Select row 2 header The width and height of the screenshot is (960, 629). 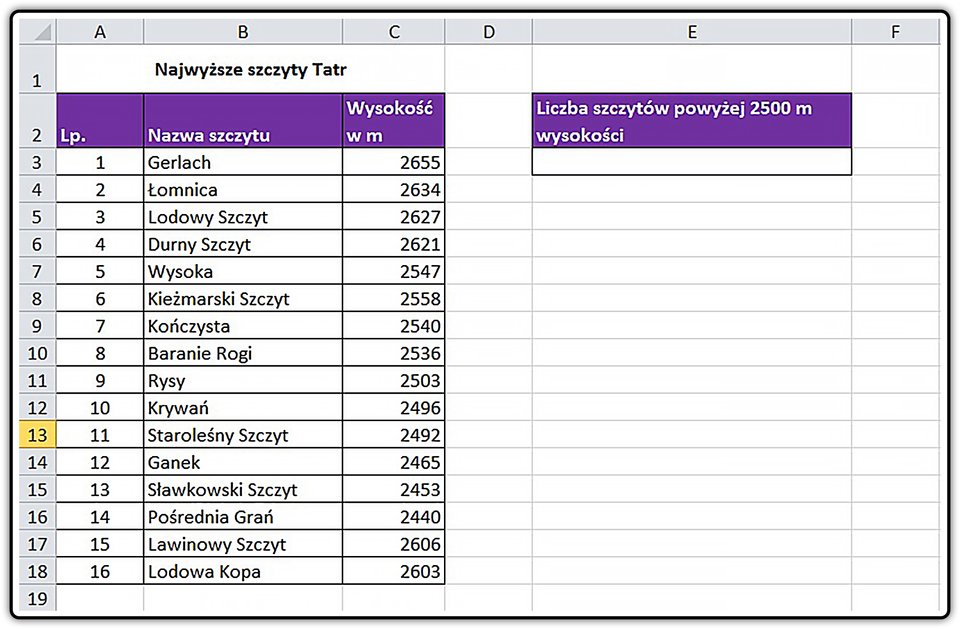click(x=38, y=121)
